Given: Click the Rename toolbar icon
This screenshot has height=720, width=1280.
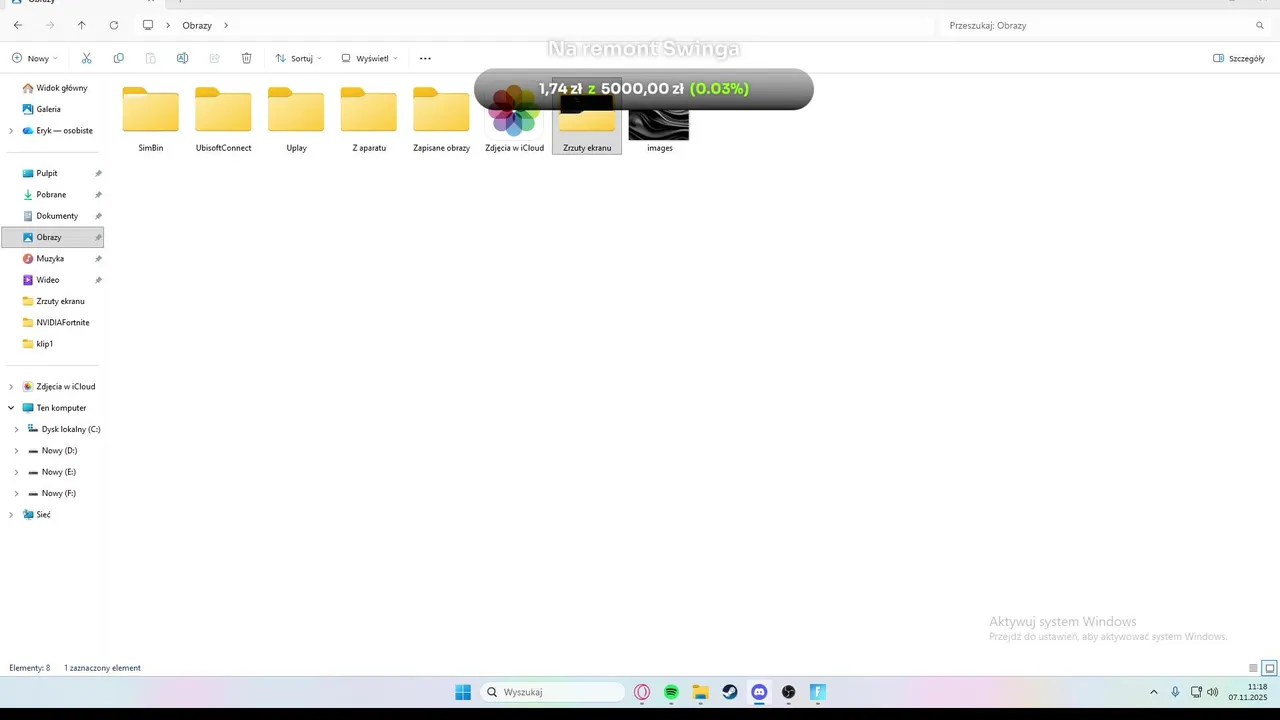Looking at the screenshot, I should 182,59.
